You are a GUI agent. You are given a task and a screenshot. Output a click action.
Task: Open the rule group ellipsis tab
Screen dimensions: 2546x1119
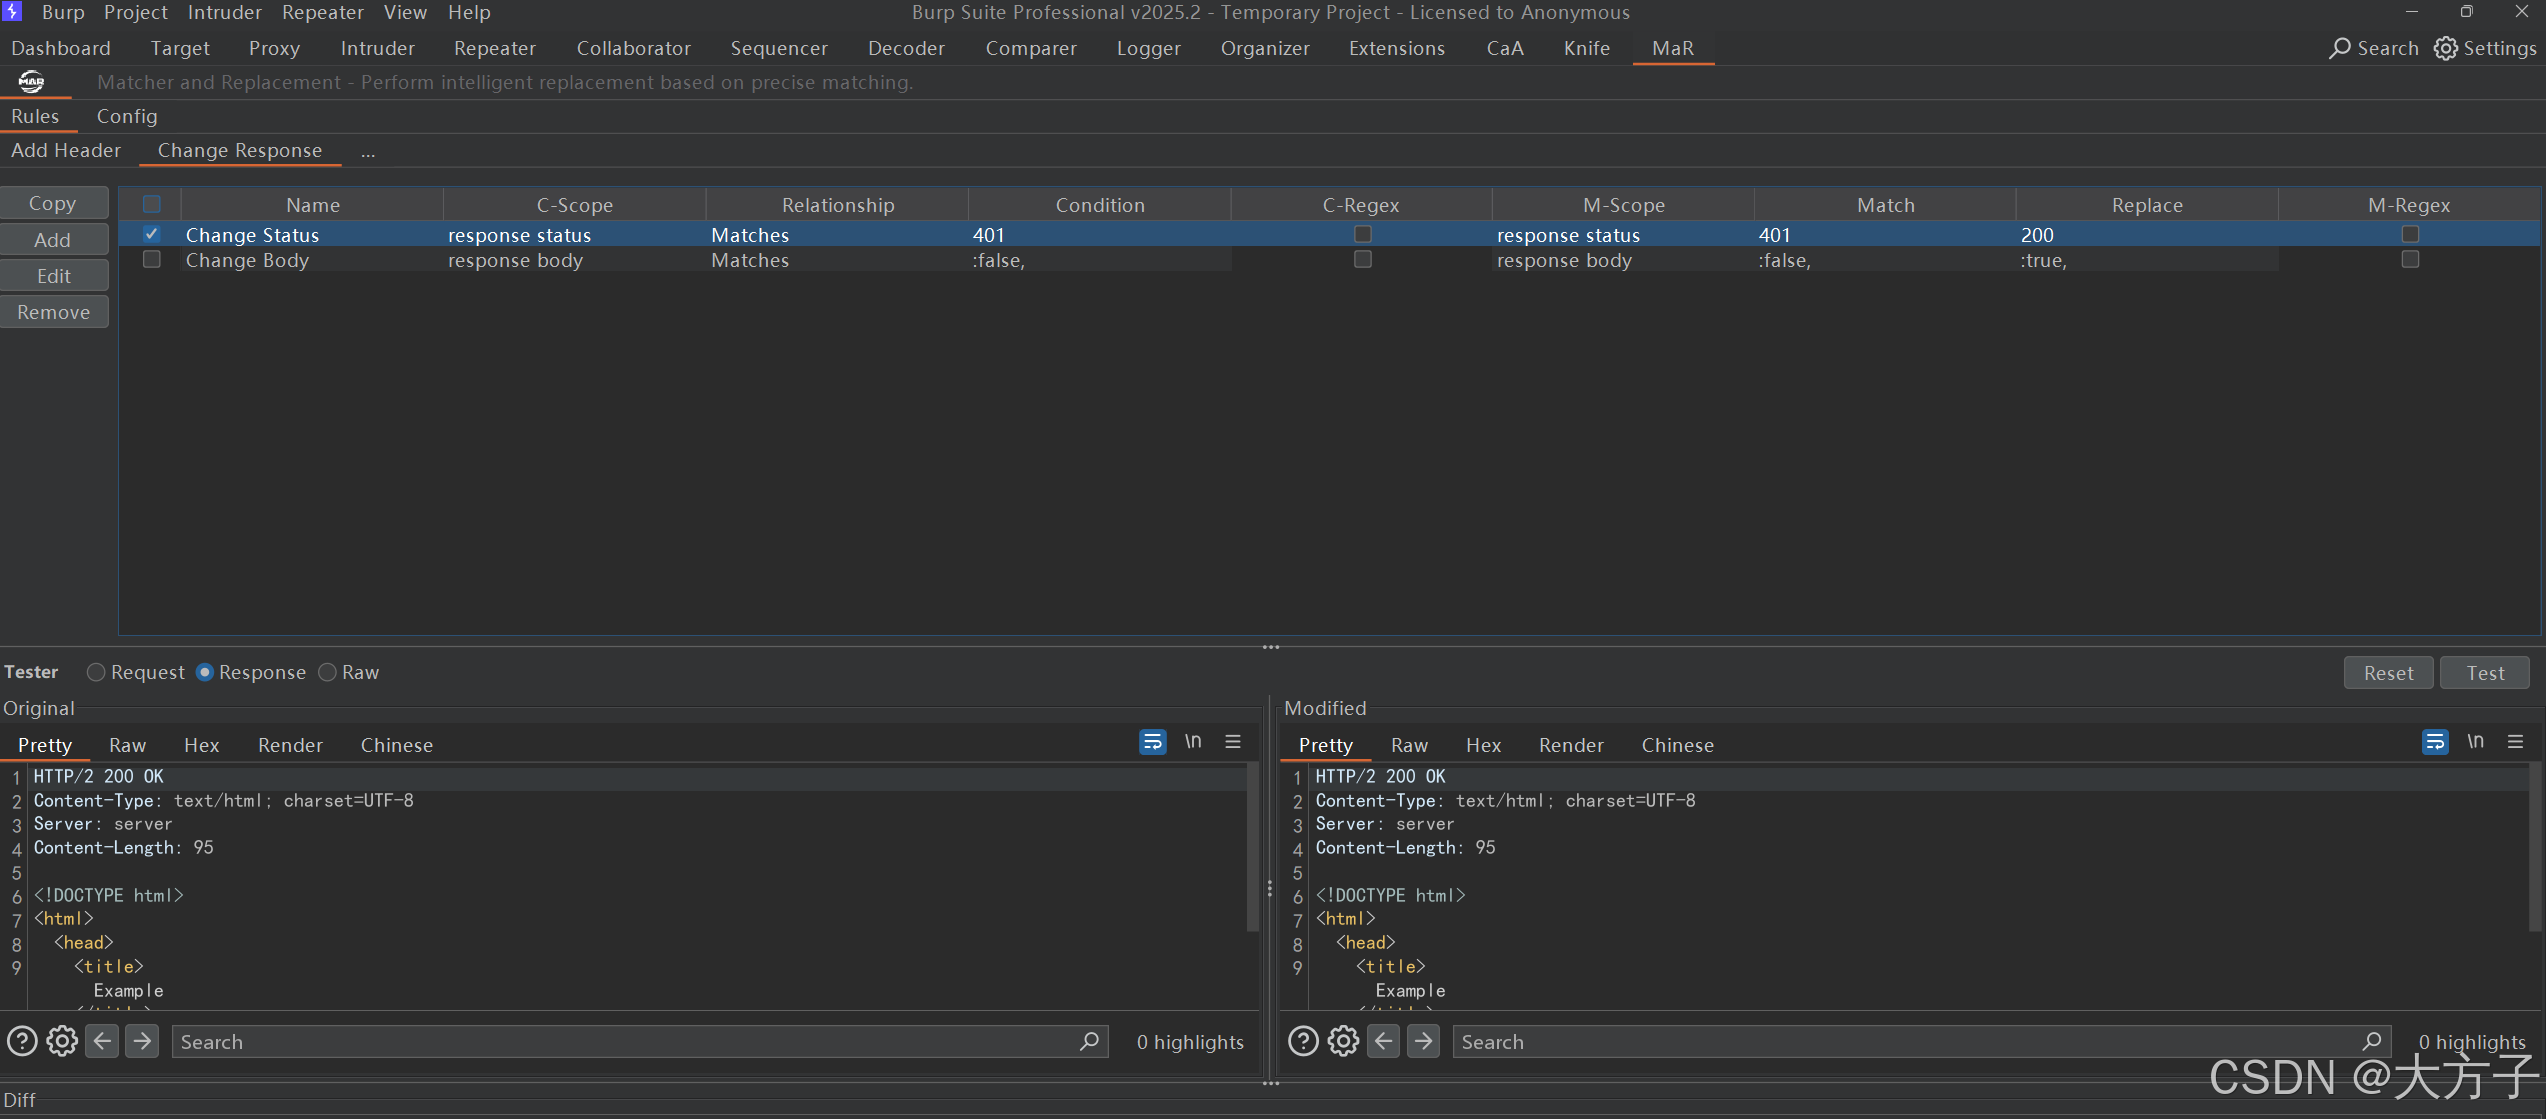368,152
